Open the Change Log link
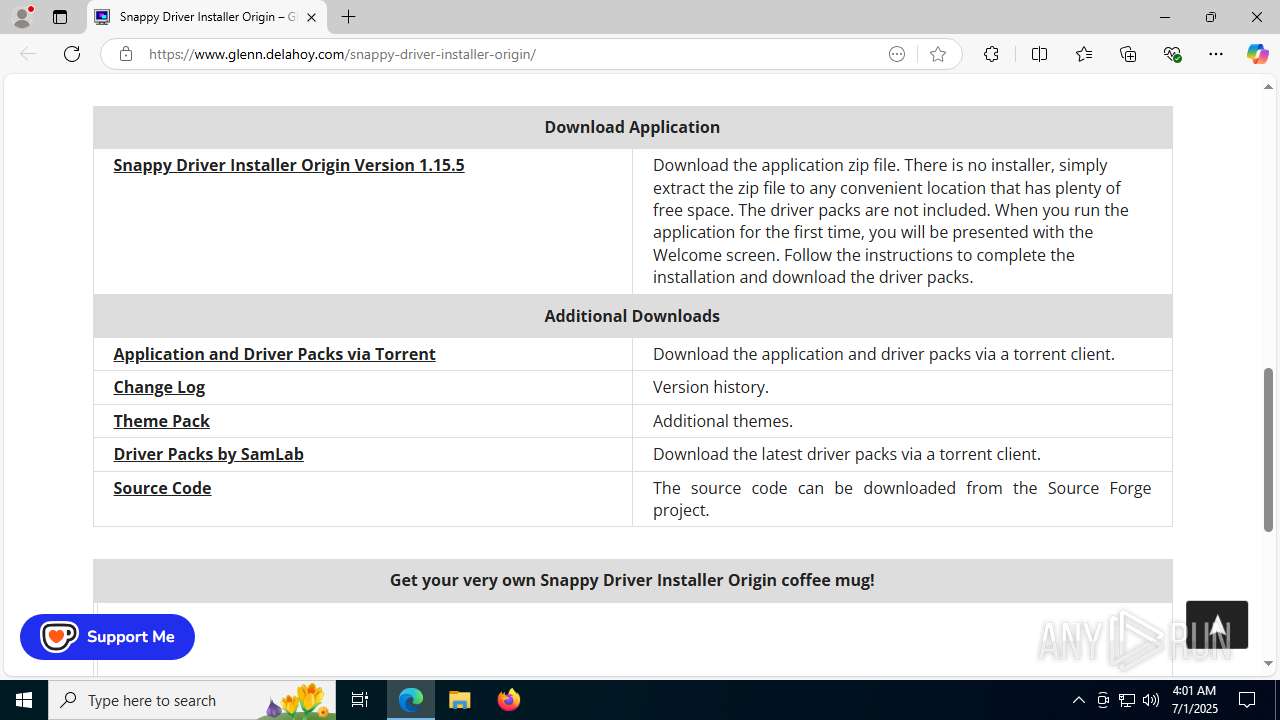This screenshot has width=1280, height=720. point(159,387)
